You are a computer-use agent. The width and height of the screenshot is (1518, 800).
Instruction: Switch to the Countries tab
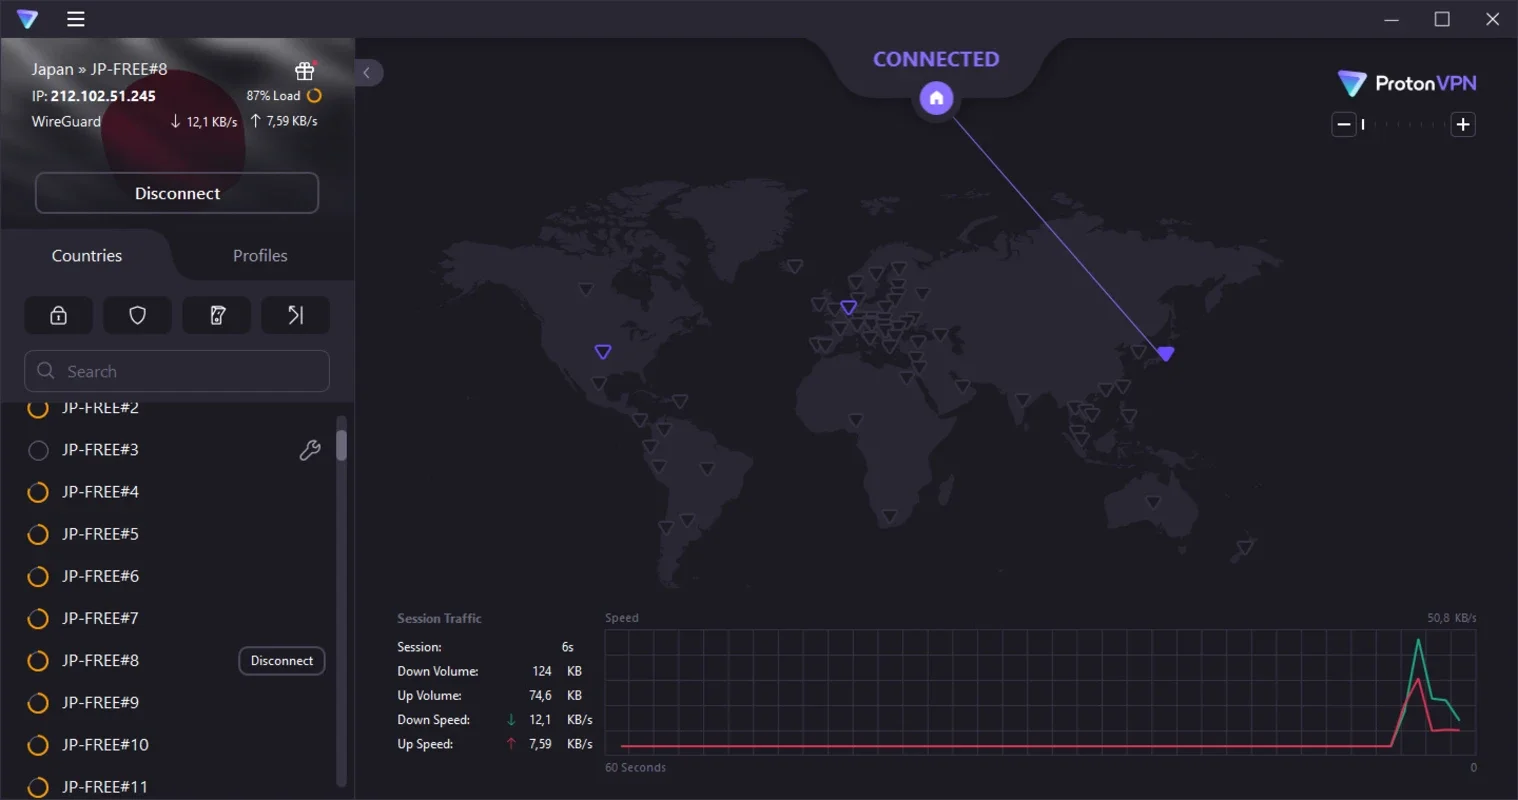pos(86,255)
